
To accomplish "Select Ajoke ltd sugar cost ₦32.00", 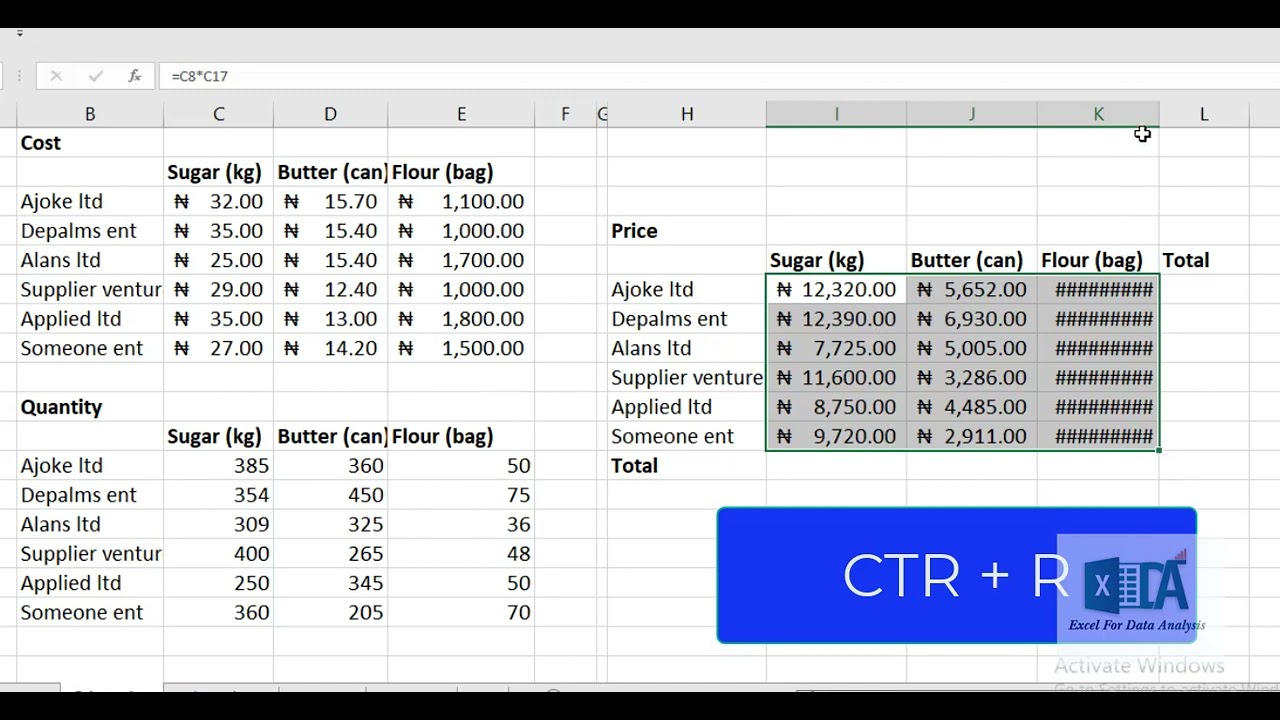I will click(x=218, y=202).
